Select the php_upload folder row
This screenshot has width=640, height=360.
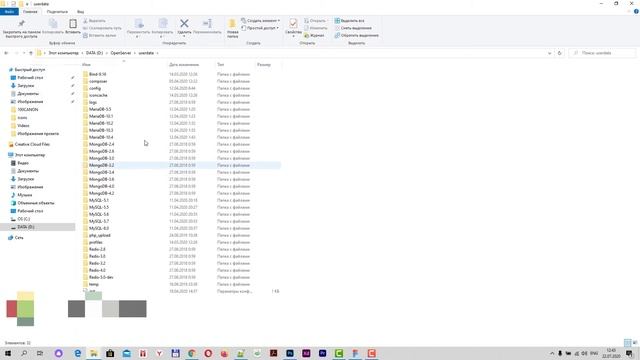coord(181,235)
